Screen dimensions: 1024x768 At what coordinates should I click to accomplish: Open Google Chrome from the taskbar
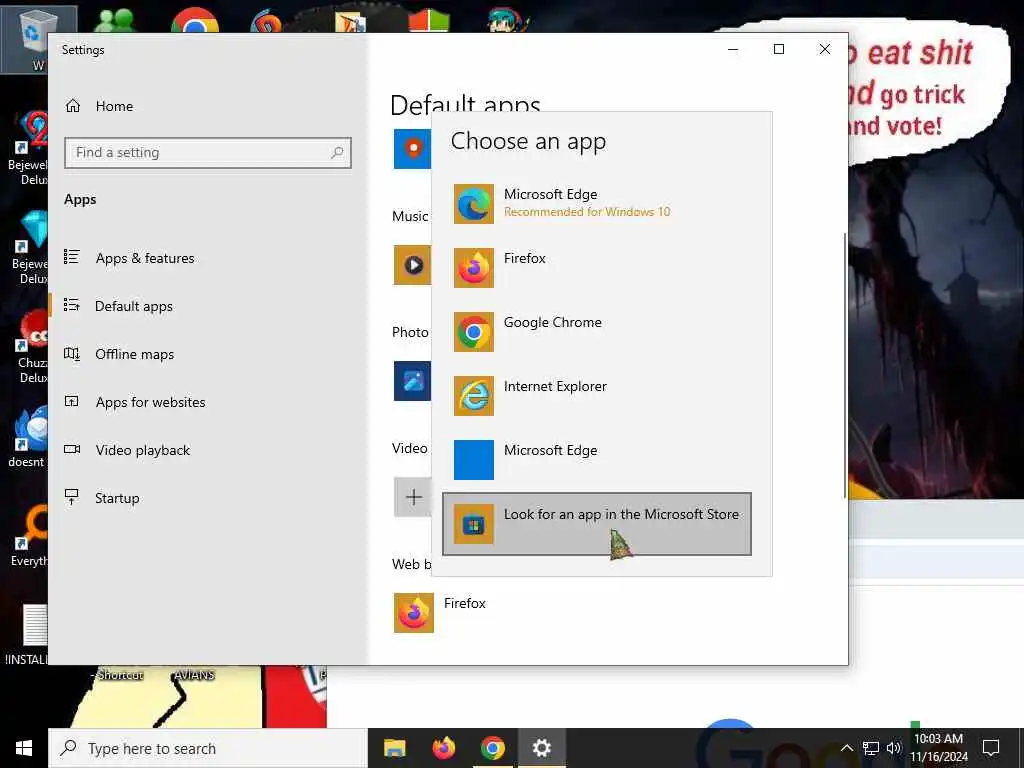pos(493,748)
